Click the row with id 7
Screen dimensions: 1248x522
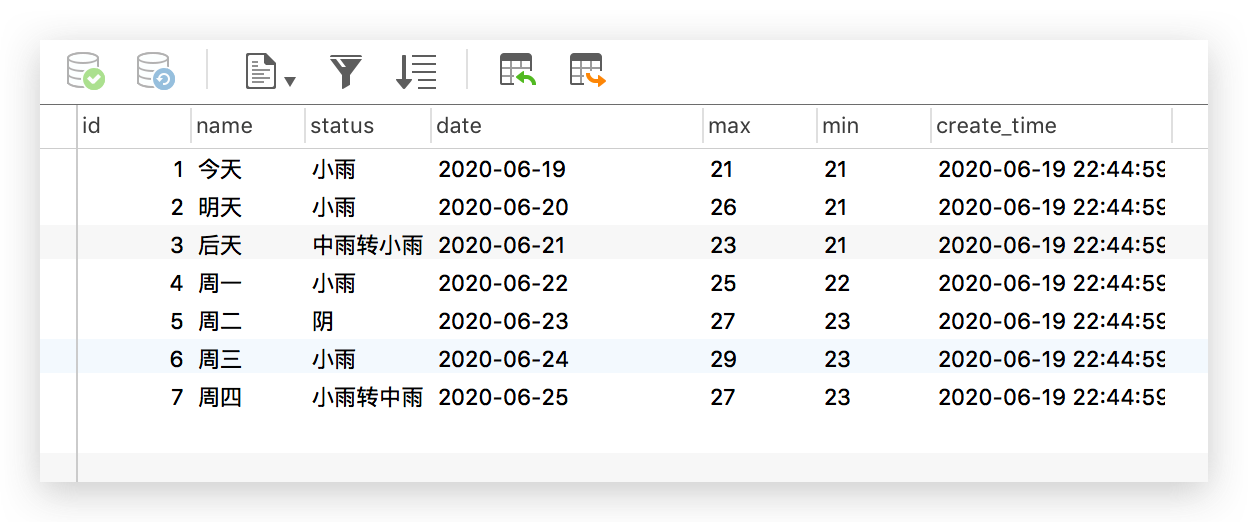(624, 397)
